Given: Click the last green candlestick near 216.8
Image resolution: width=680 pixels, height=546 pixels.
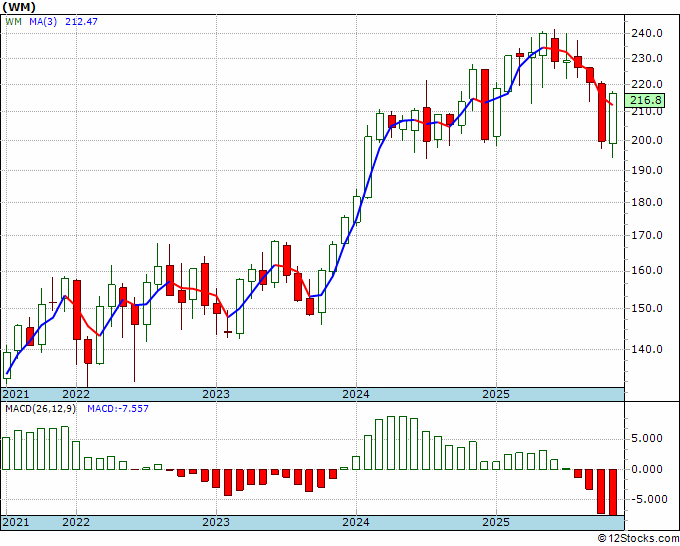Looking at the screenshot, I should tap(613, 118).
